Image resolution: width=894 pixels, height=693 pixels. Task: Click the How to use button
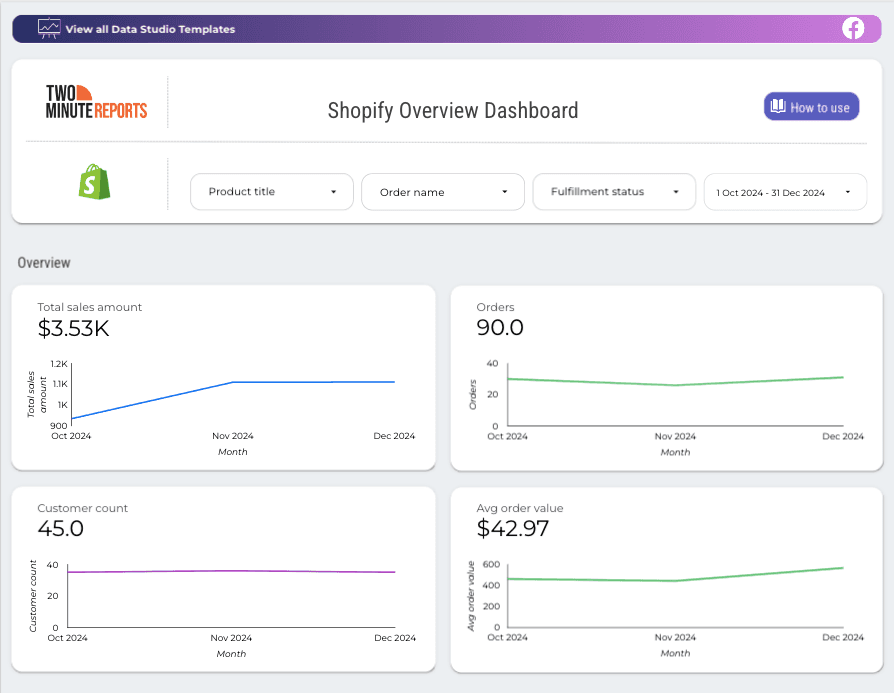click(x=811, y=106)
